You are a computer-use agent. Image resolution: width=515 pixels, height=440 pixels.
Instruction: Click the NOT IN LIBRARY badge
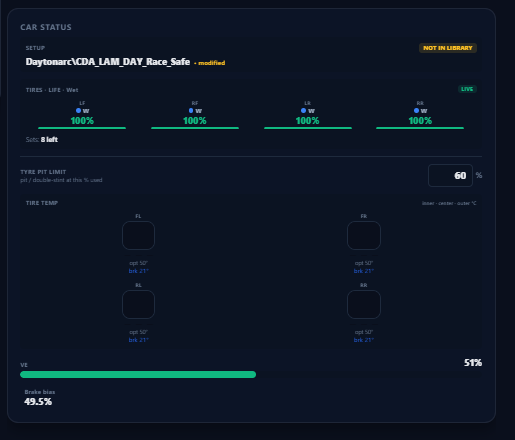448,48
